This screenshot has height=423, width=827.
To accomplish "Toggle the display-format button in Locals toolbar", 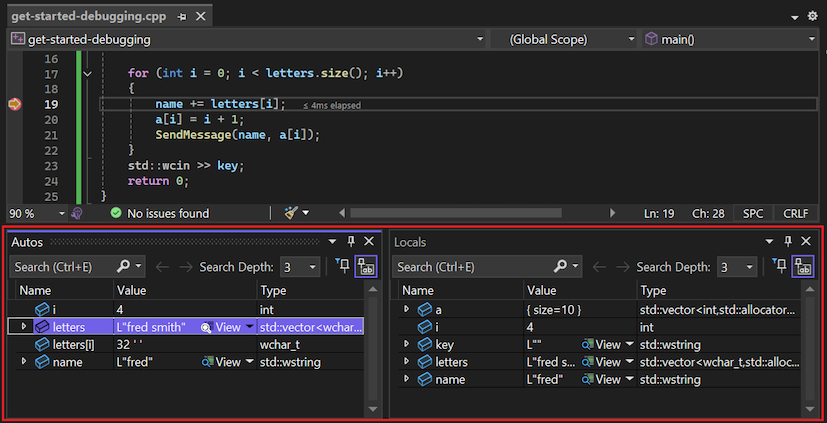I will 802,267.
